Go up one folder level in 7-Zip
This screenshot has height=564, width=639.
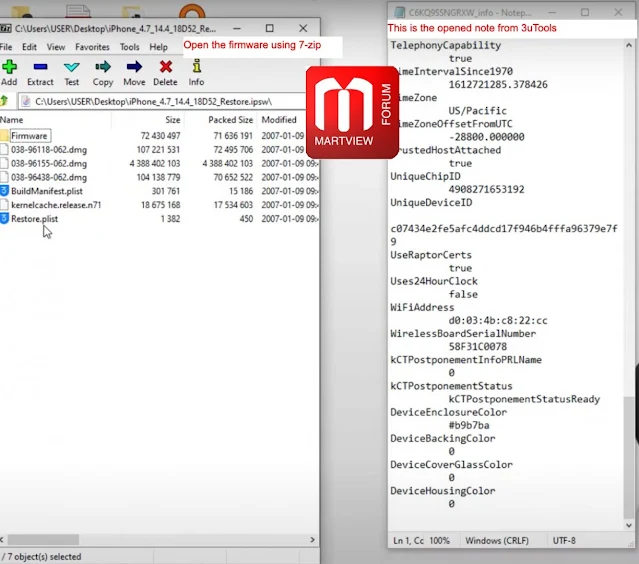(x=4, y=101)
